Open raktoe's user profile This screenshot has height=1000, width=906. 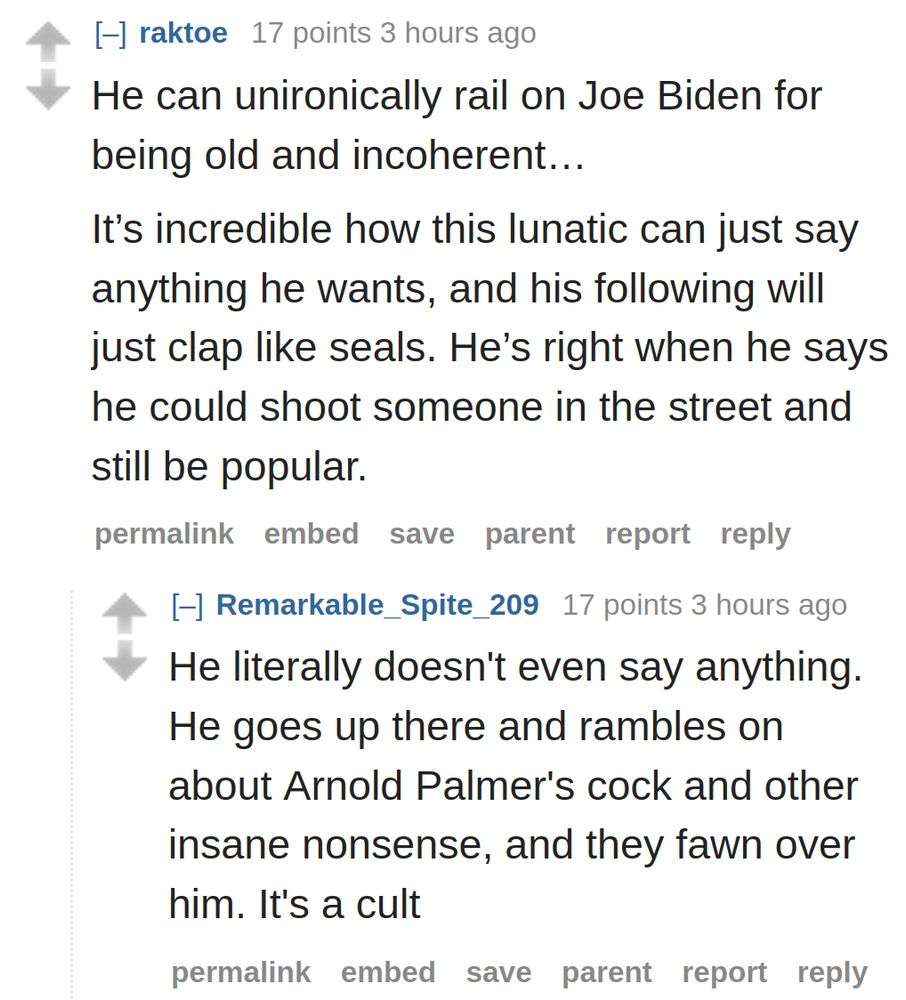(x=183, y=33)
